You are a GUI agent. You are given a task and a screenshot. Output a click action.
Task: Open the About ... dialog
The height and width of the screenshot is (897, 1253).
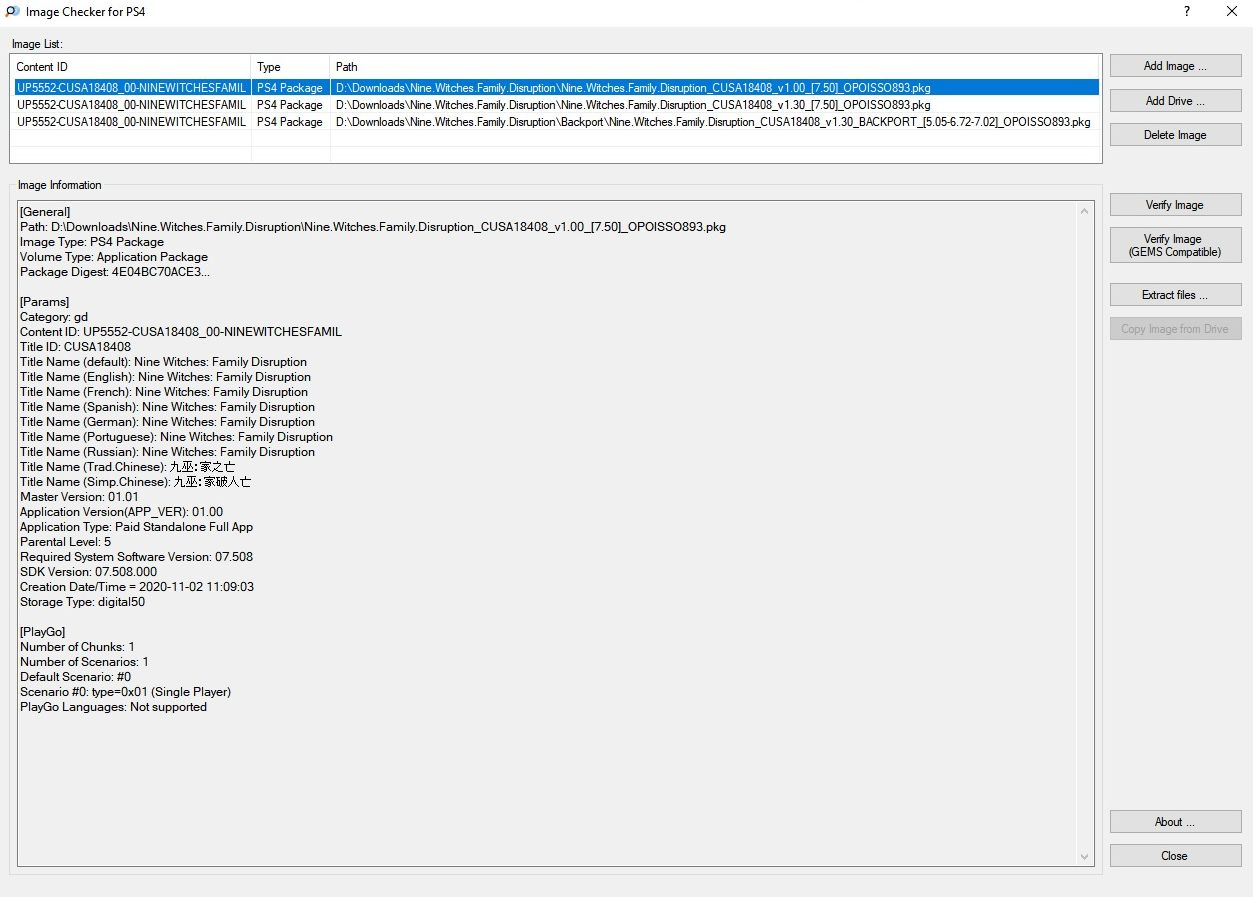click(1175, 822)
